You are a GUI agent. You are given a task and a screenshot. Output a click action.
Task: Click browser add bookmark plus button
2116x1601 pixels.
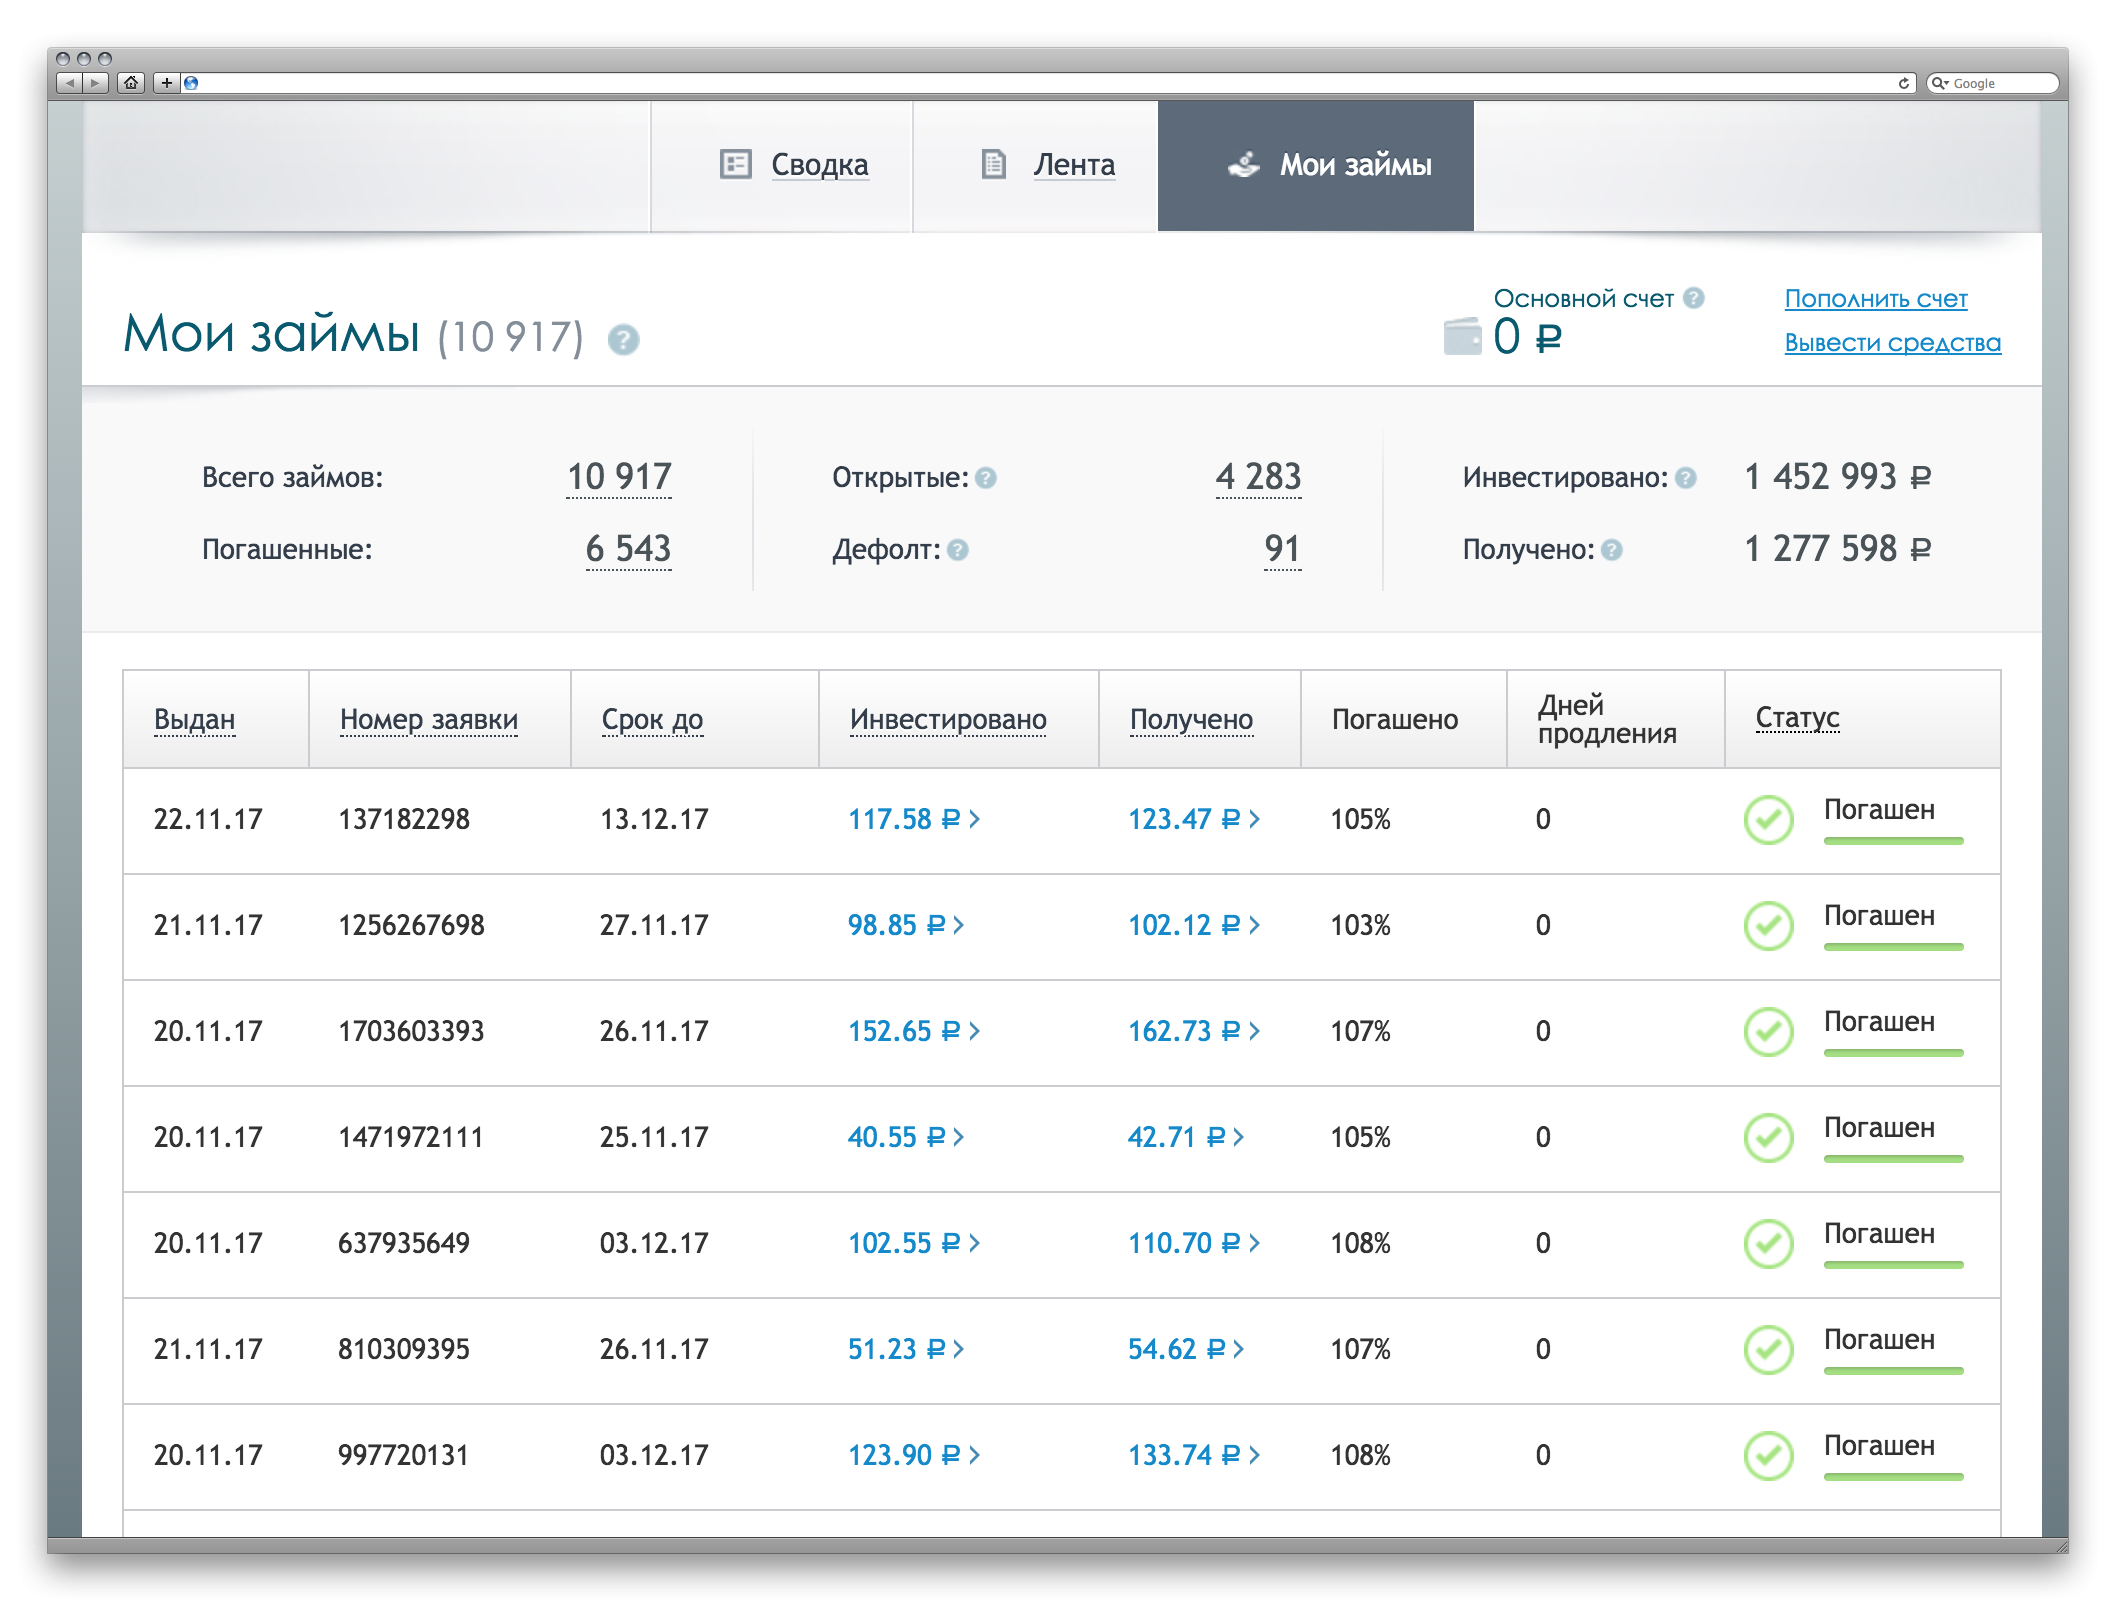pyautogui.click(x=166, y=83)
